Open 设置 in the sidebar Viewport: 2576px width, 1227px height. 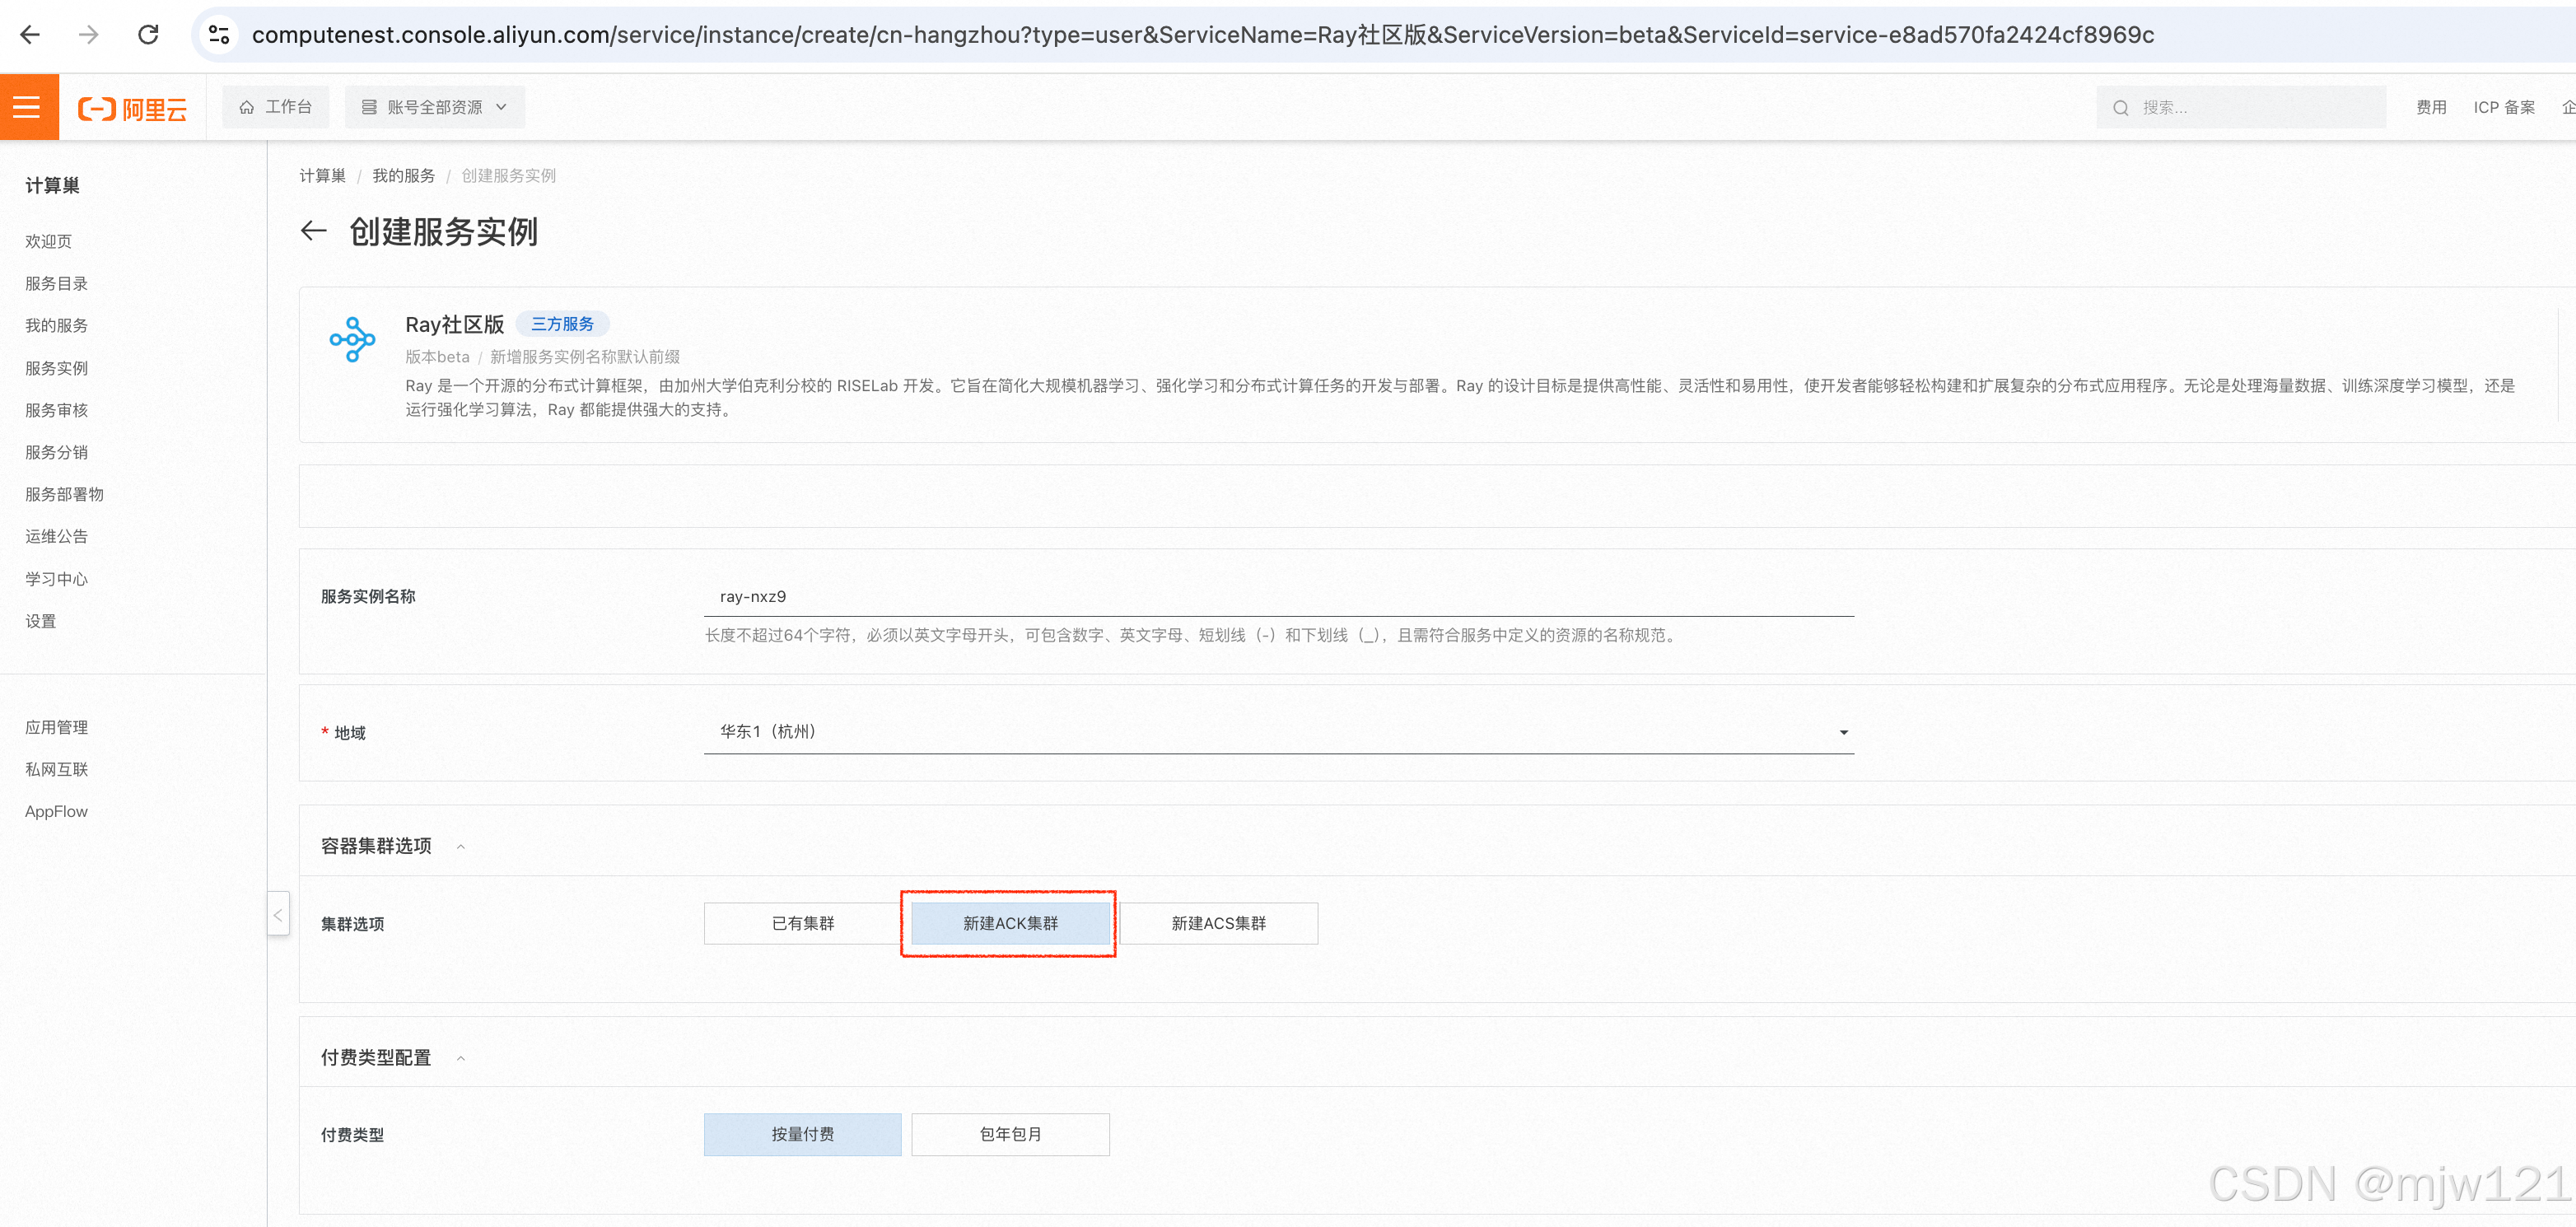[40, 621]
